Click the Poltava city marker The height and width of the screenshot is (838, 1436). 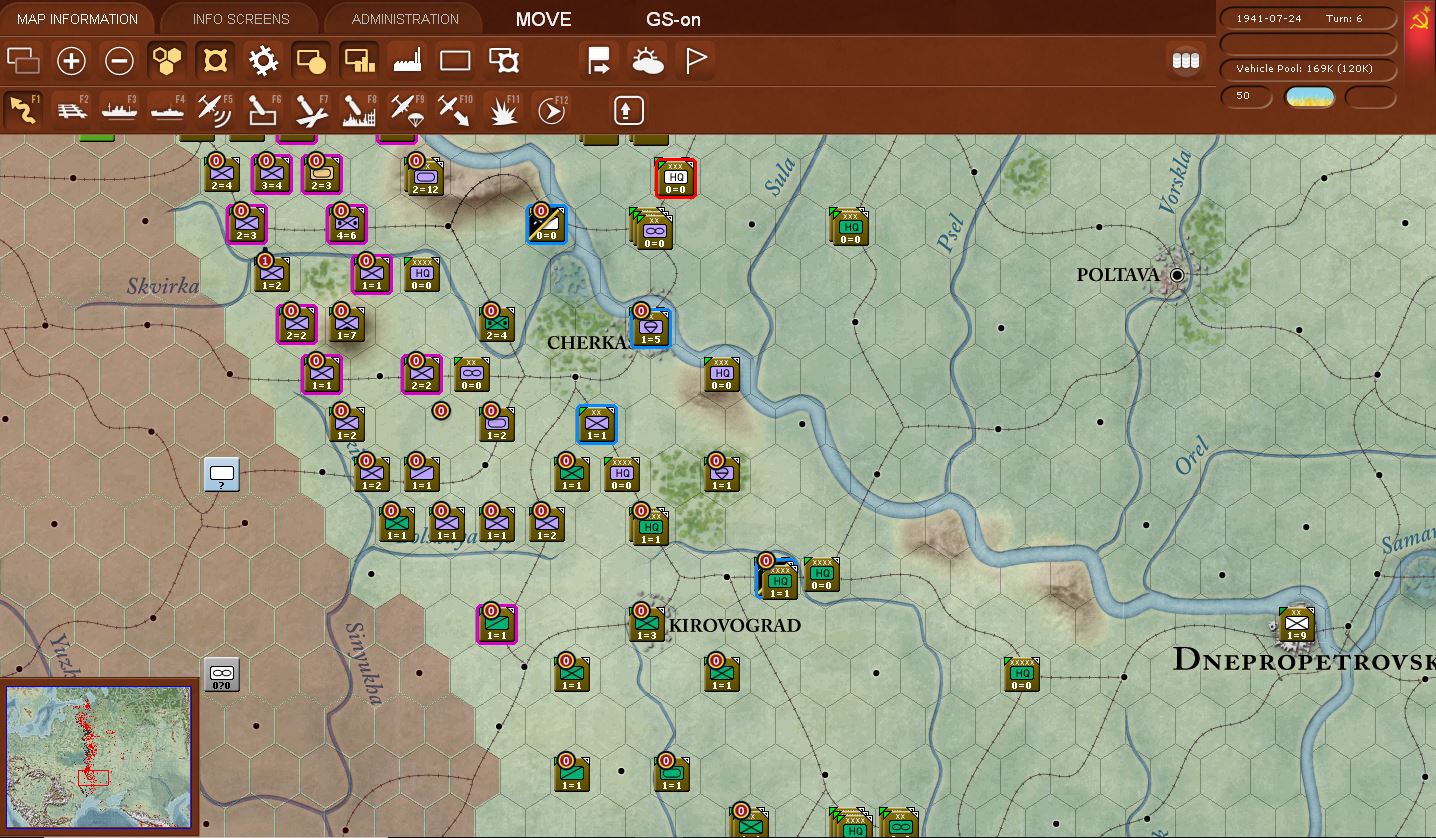coord(1177,274)
